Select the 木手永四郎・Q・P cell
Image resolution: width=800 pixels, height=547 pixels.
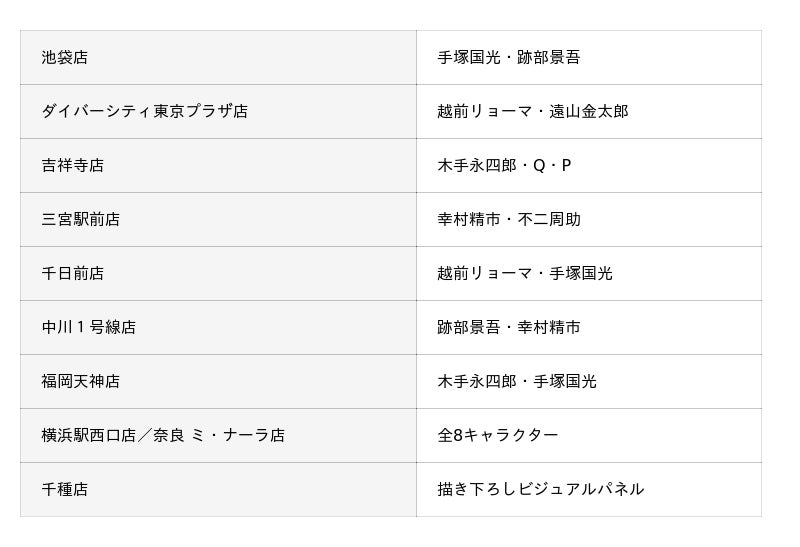click(504, 166)
